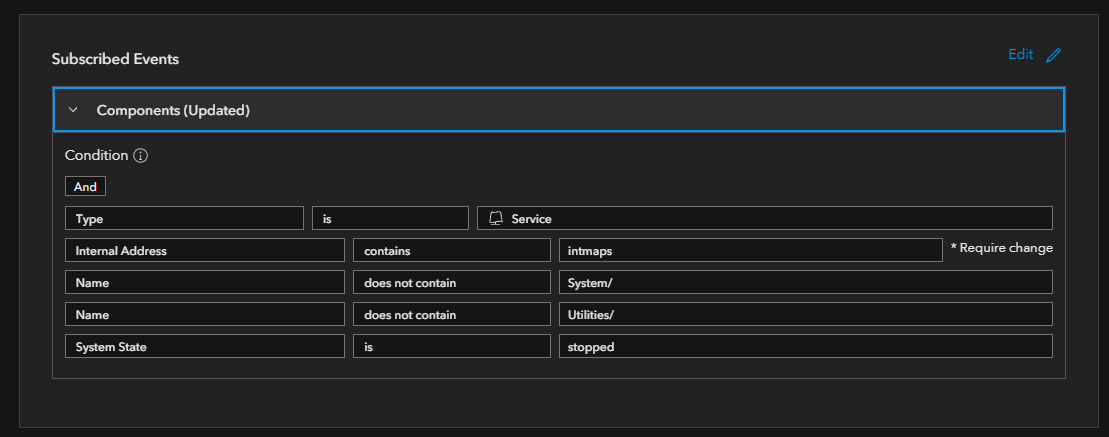Open "does not contain" operator beside Utilities/

(451, 314)
